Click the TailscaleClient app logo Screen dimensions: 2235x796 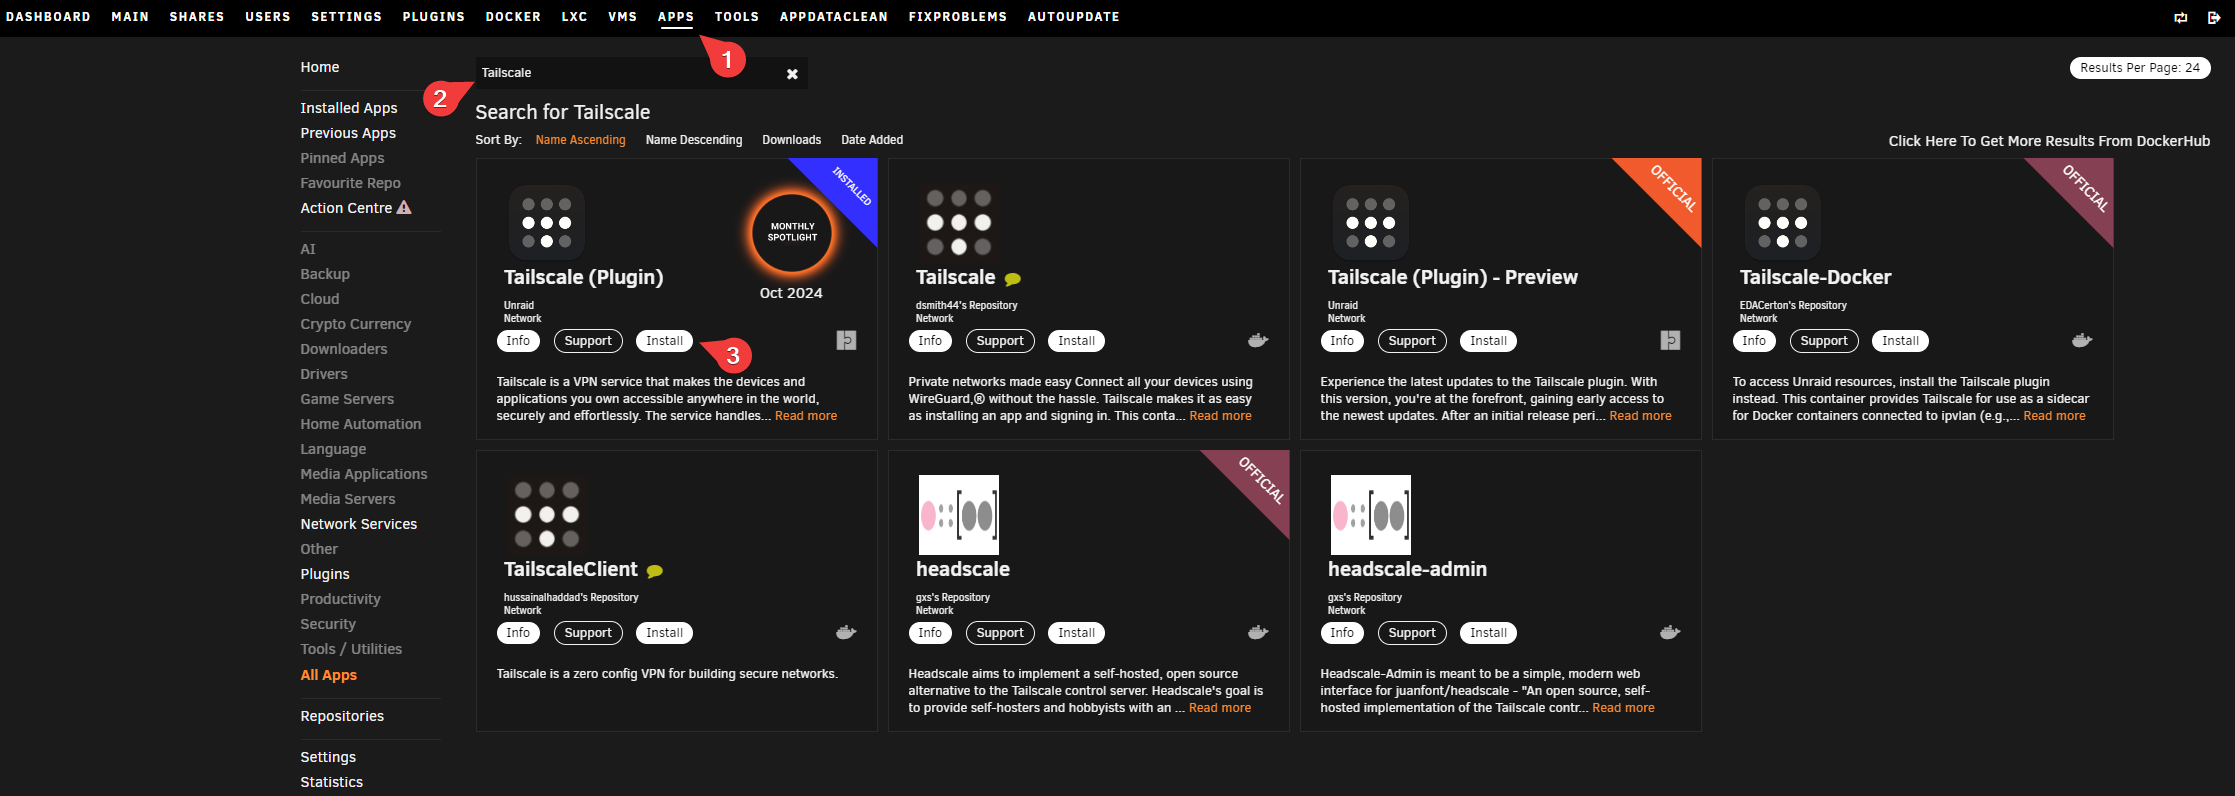tap(546, 515)
